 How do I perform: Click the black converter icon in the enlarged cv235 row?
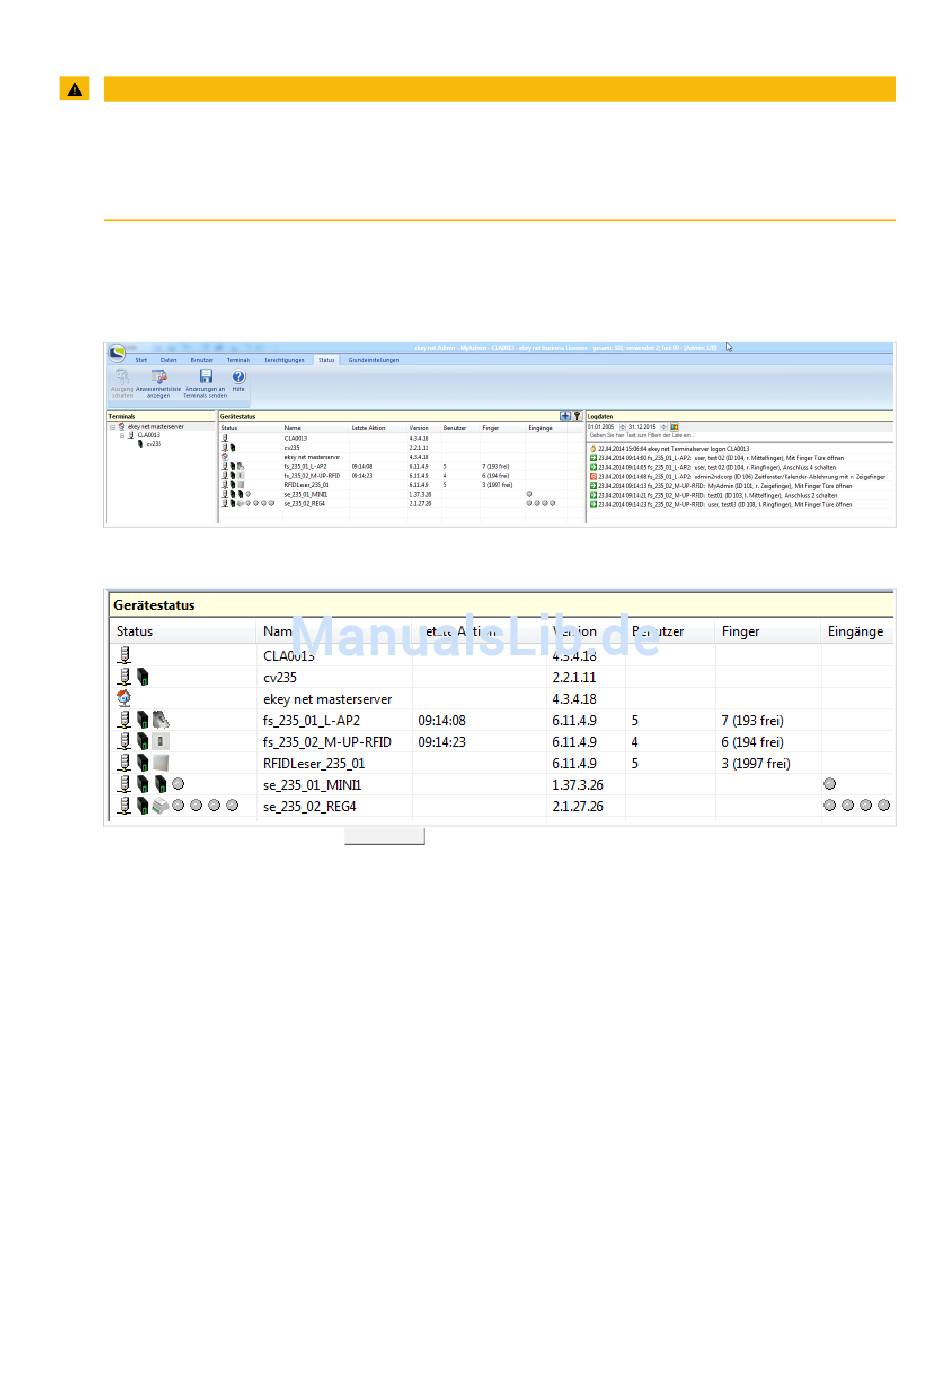coord(143,677)
